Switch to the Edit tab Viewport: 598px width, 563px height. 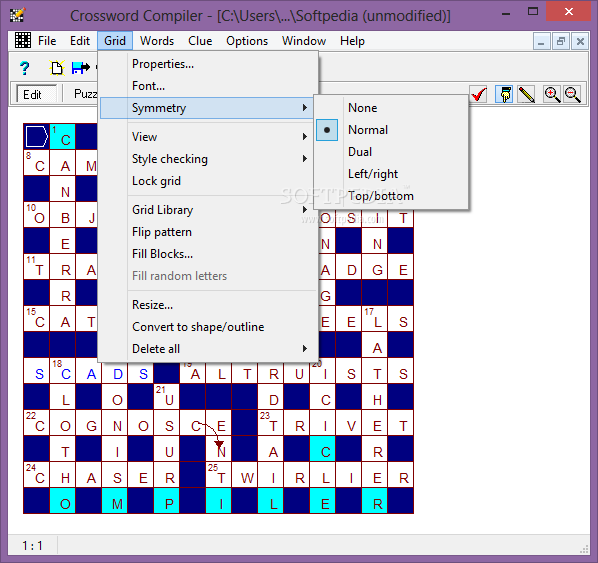click(36, 94)
